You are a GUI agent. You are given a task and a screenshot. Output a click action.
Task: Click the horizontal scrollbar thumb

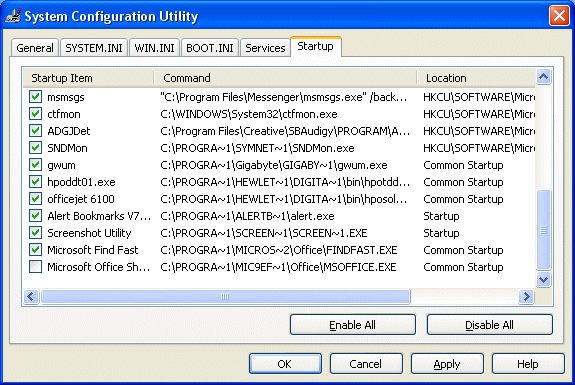(226, 296)
